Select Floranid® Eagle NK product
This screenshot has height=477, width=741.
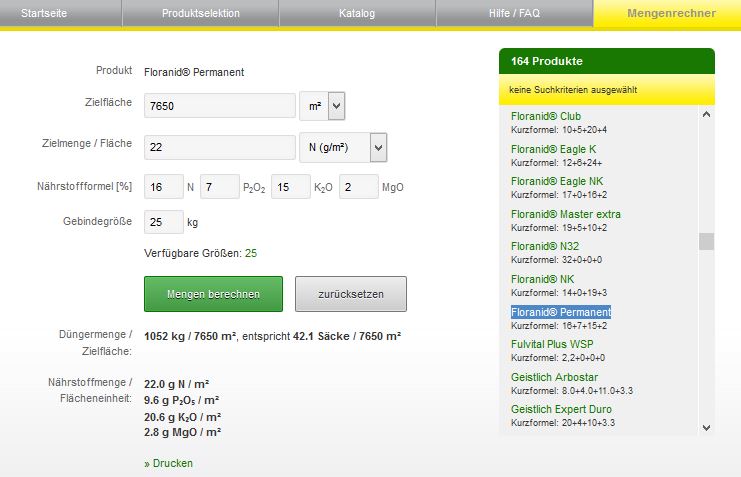click(557, 182)
